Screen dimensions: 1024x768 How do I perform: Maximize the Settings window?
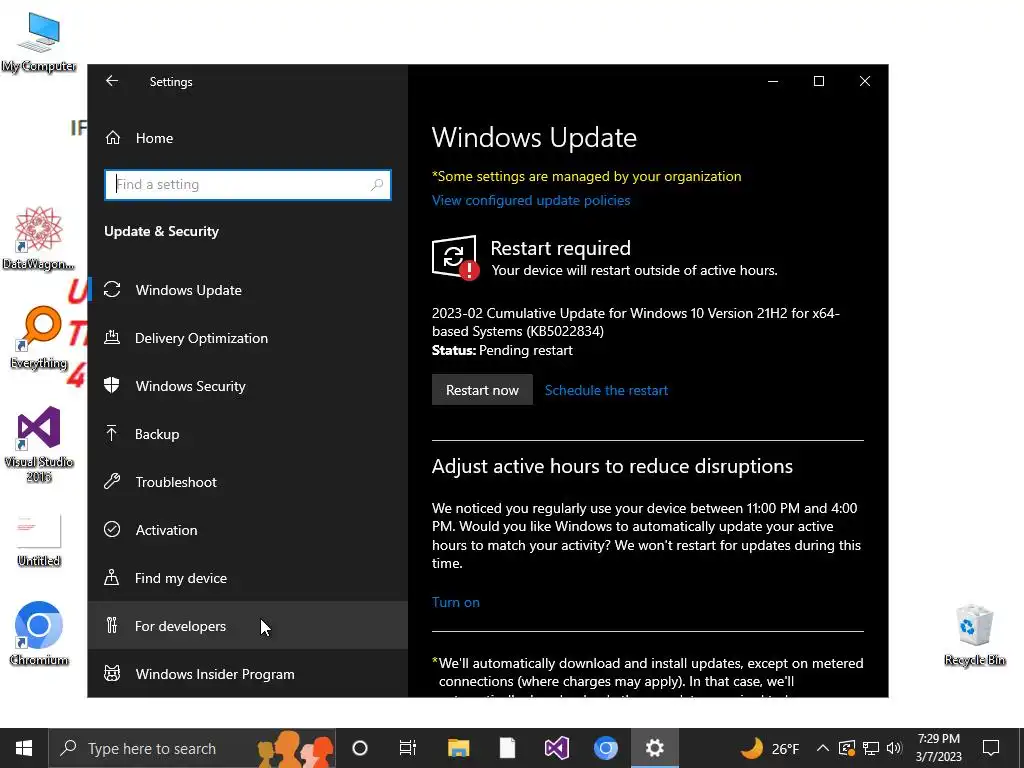[819, 81]
